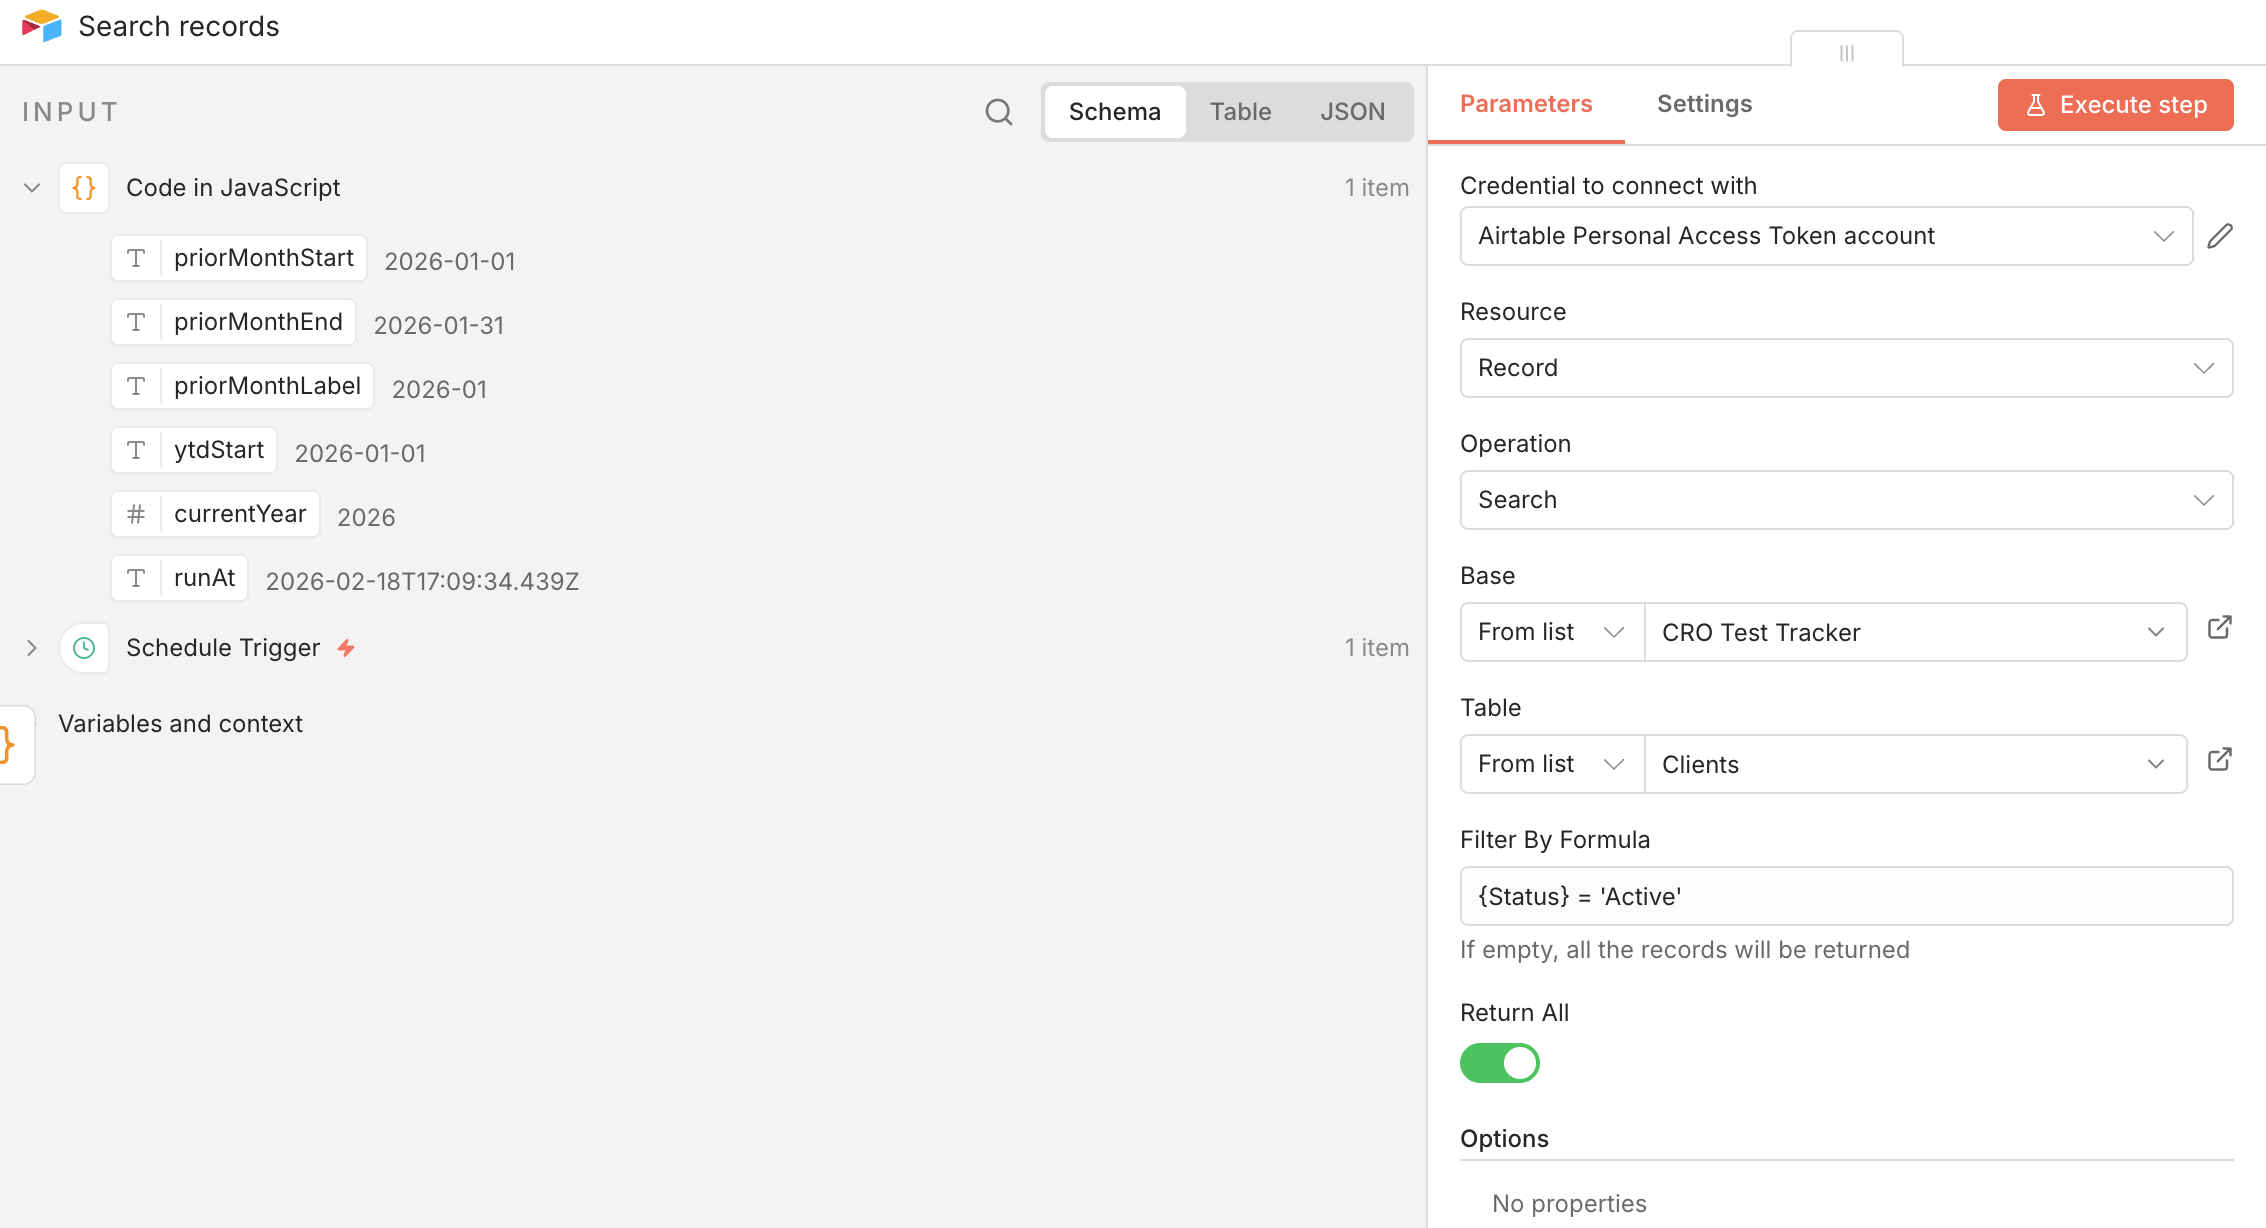Click the Airtable logo icon
This screenshot has width=2266, height=1228.
tap(41, 26)
